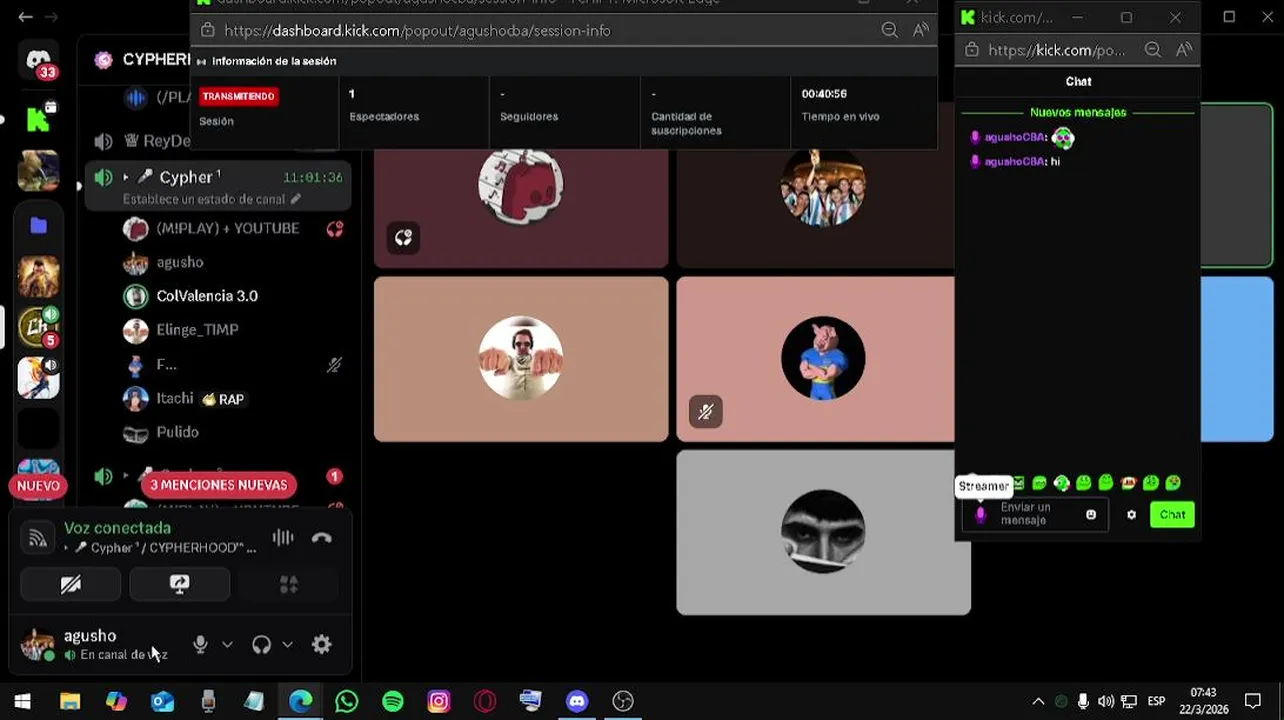1284x720 pixels.
Task: Select Pulido in voice list
Action: click(x=177, y=432)
